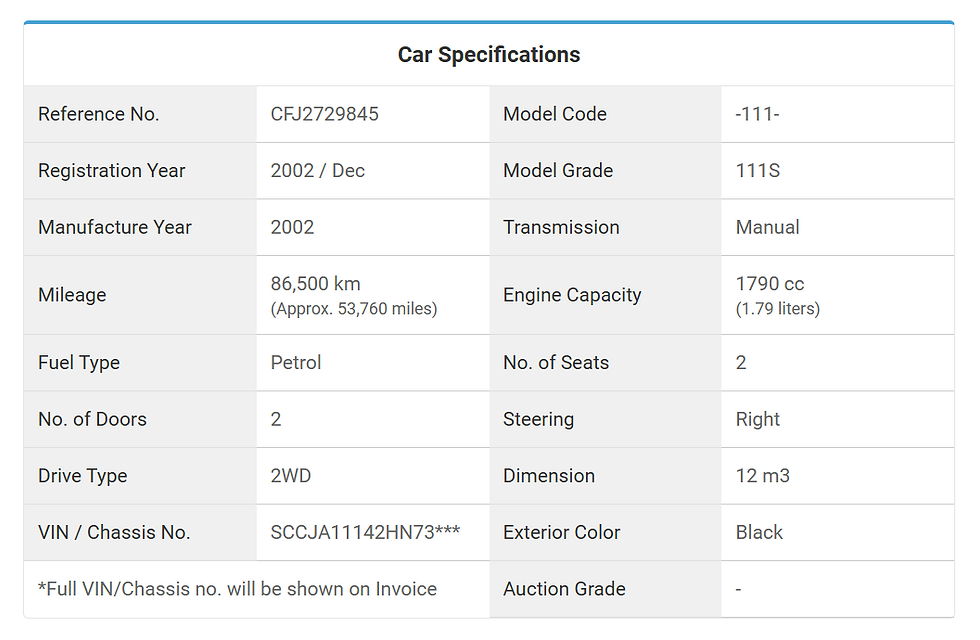This screenshot has height=640, width=980.
Task: Click the No. of Doors label
Action: [x=92, y=419]
